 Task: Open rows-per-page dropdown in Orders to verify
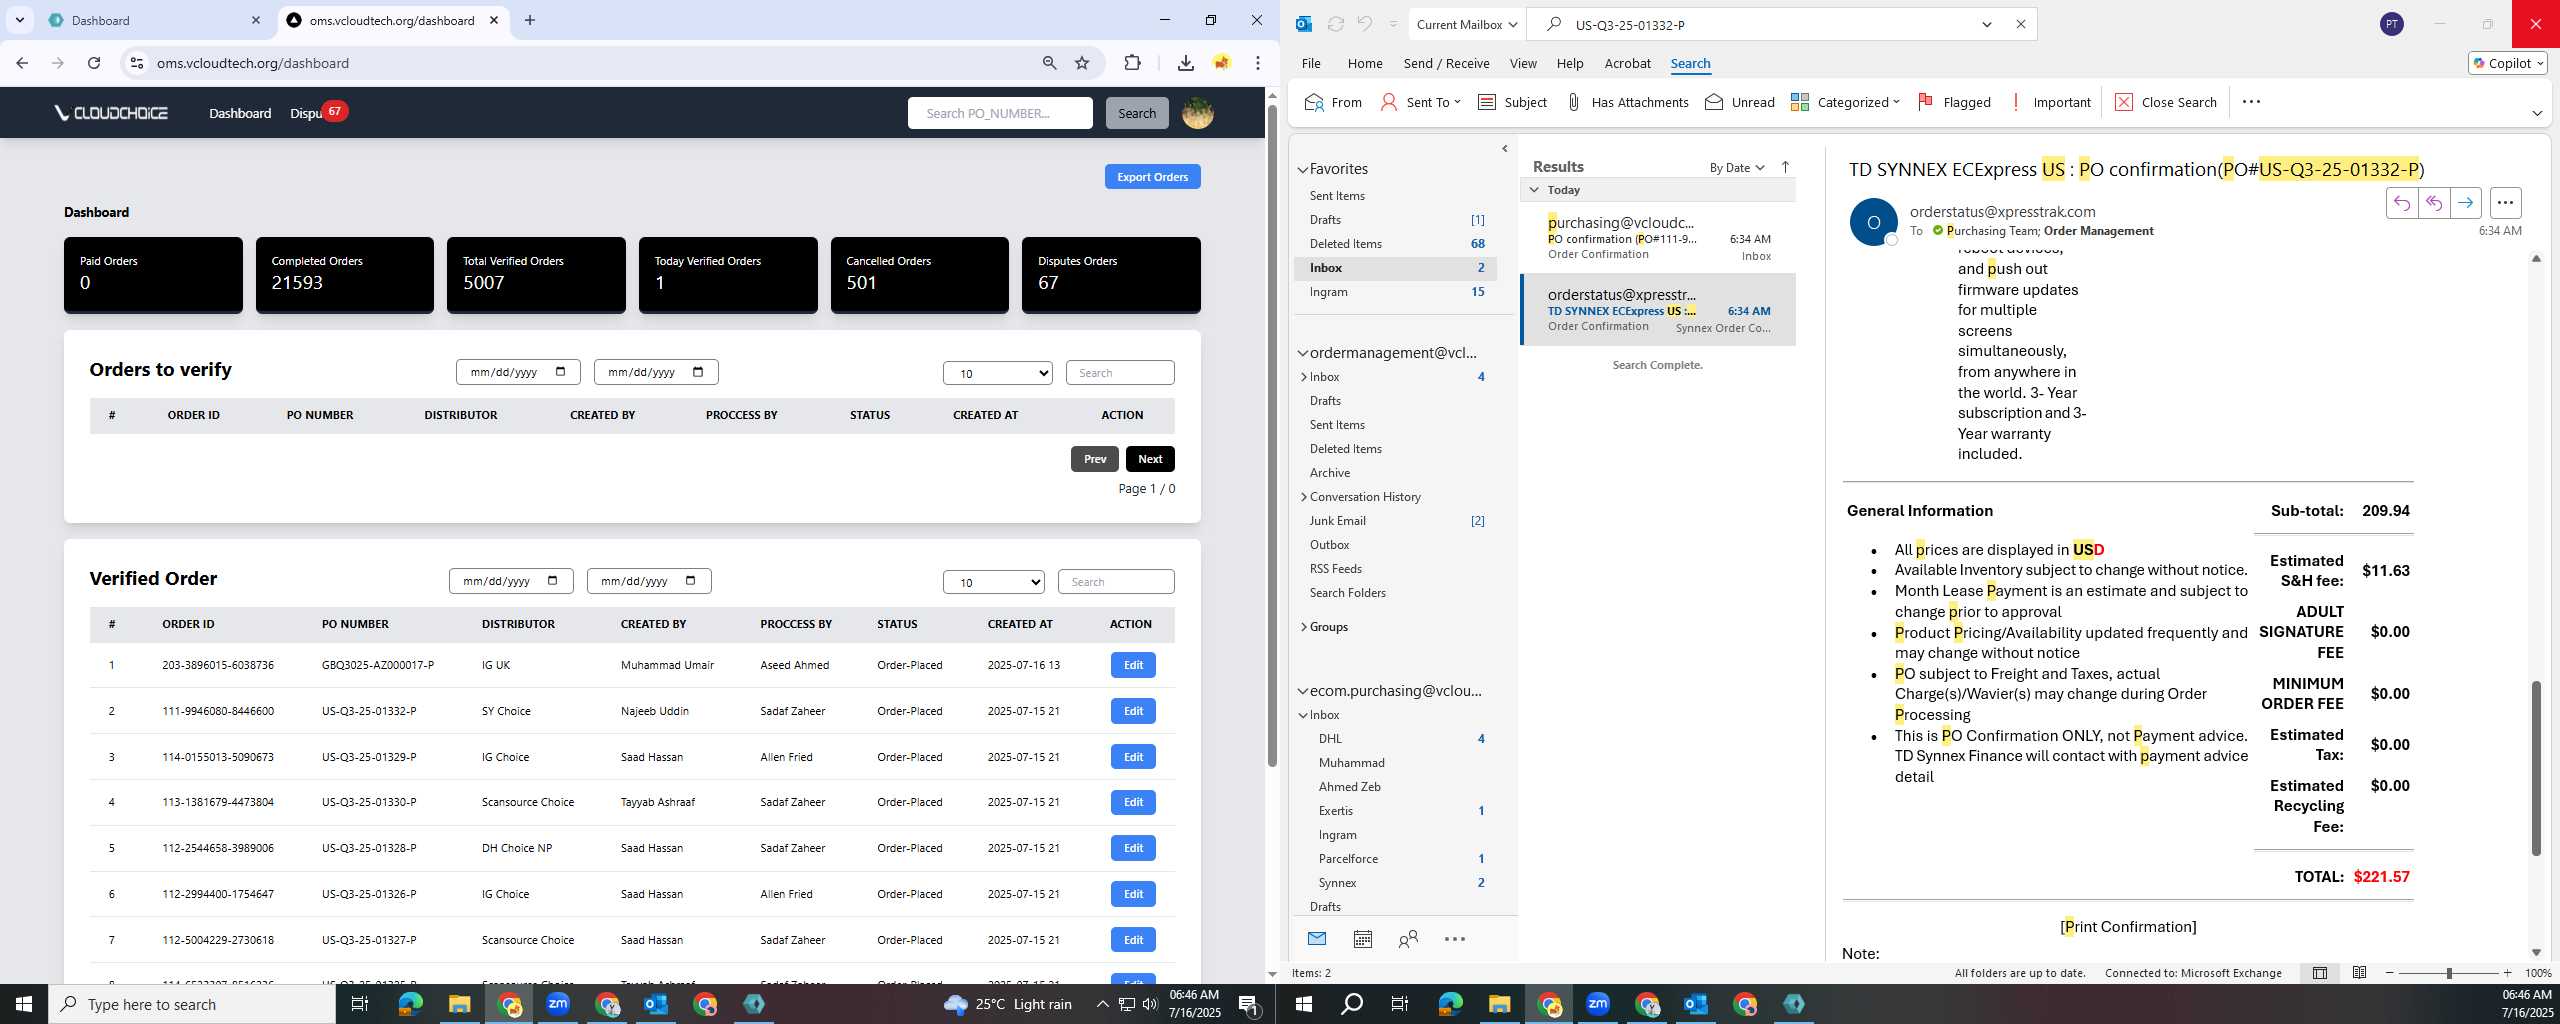pyautogui.click(x=997, y=373)
